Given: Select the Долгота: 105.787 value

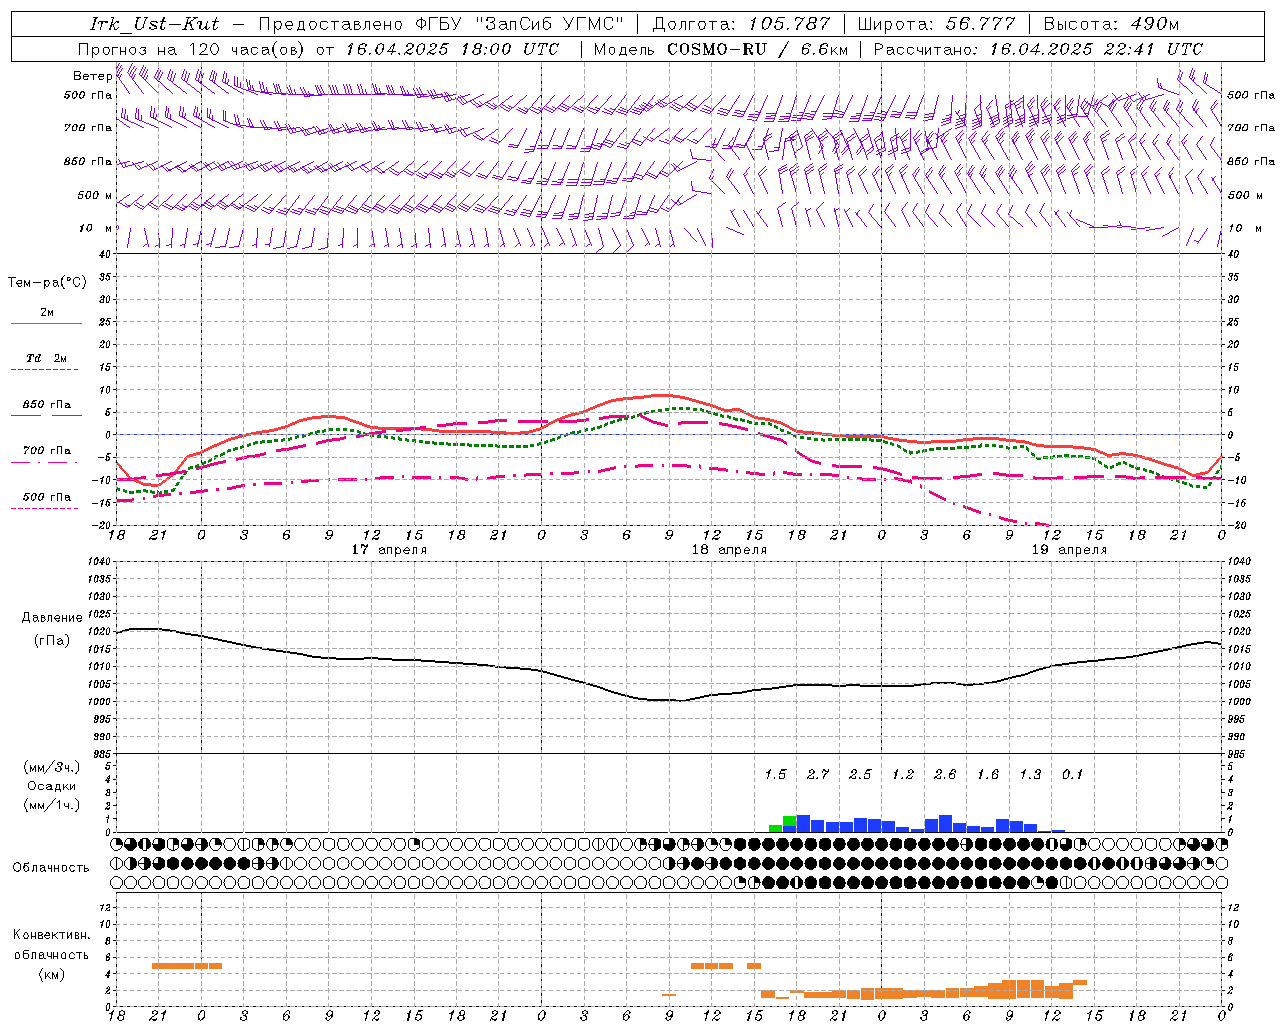Looking at the screenshot, I should coord(741,24).
